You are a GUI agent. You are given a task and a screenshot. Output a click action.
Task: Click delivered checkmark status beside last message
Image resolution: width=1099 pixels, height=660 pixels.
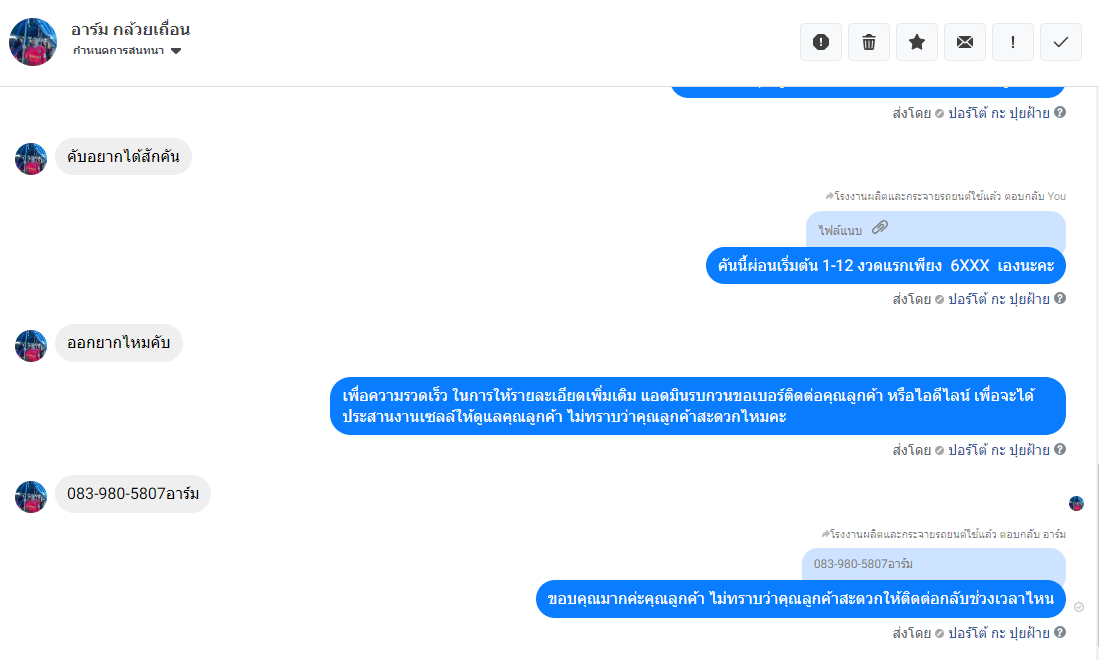point(1079,607)
